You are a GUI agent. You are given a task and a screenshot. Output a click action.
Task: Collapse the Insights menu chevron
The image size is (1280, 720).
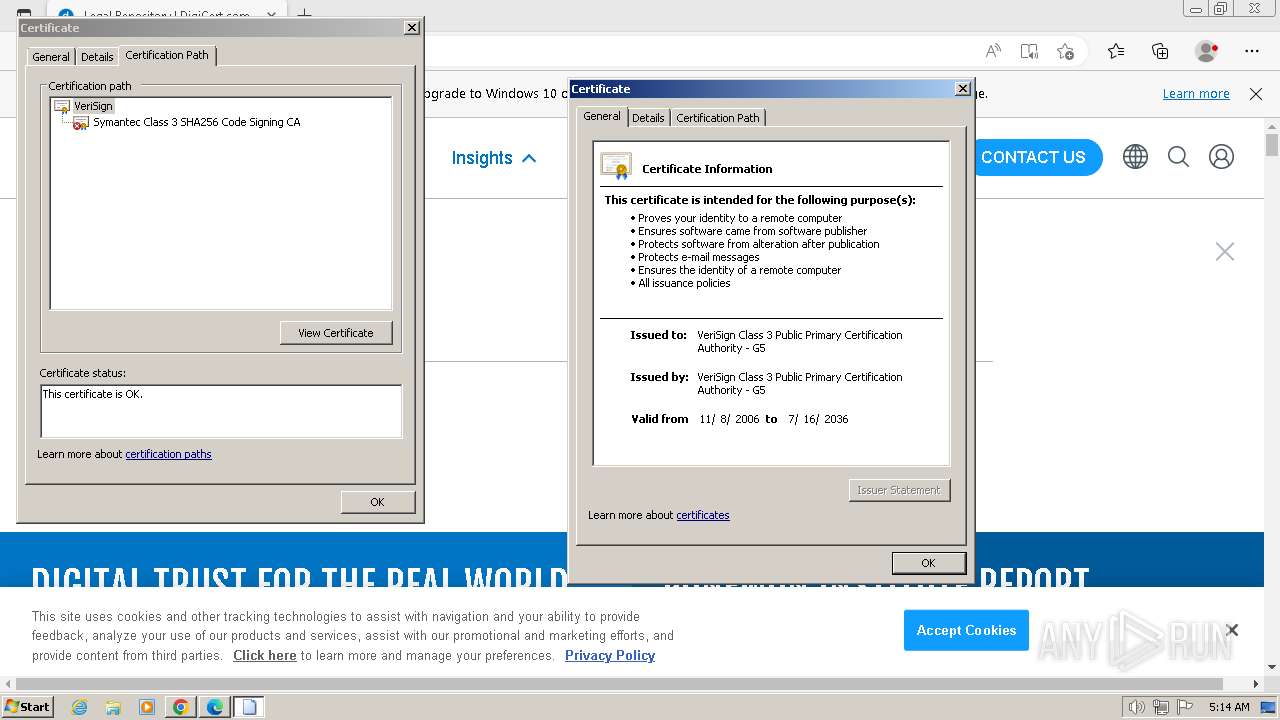tap(529, 158)
